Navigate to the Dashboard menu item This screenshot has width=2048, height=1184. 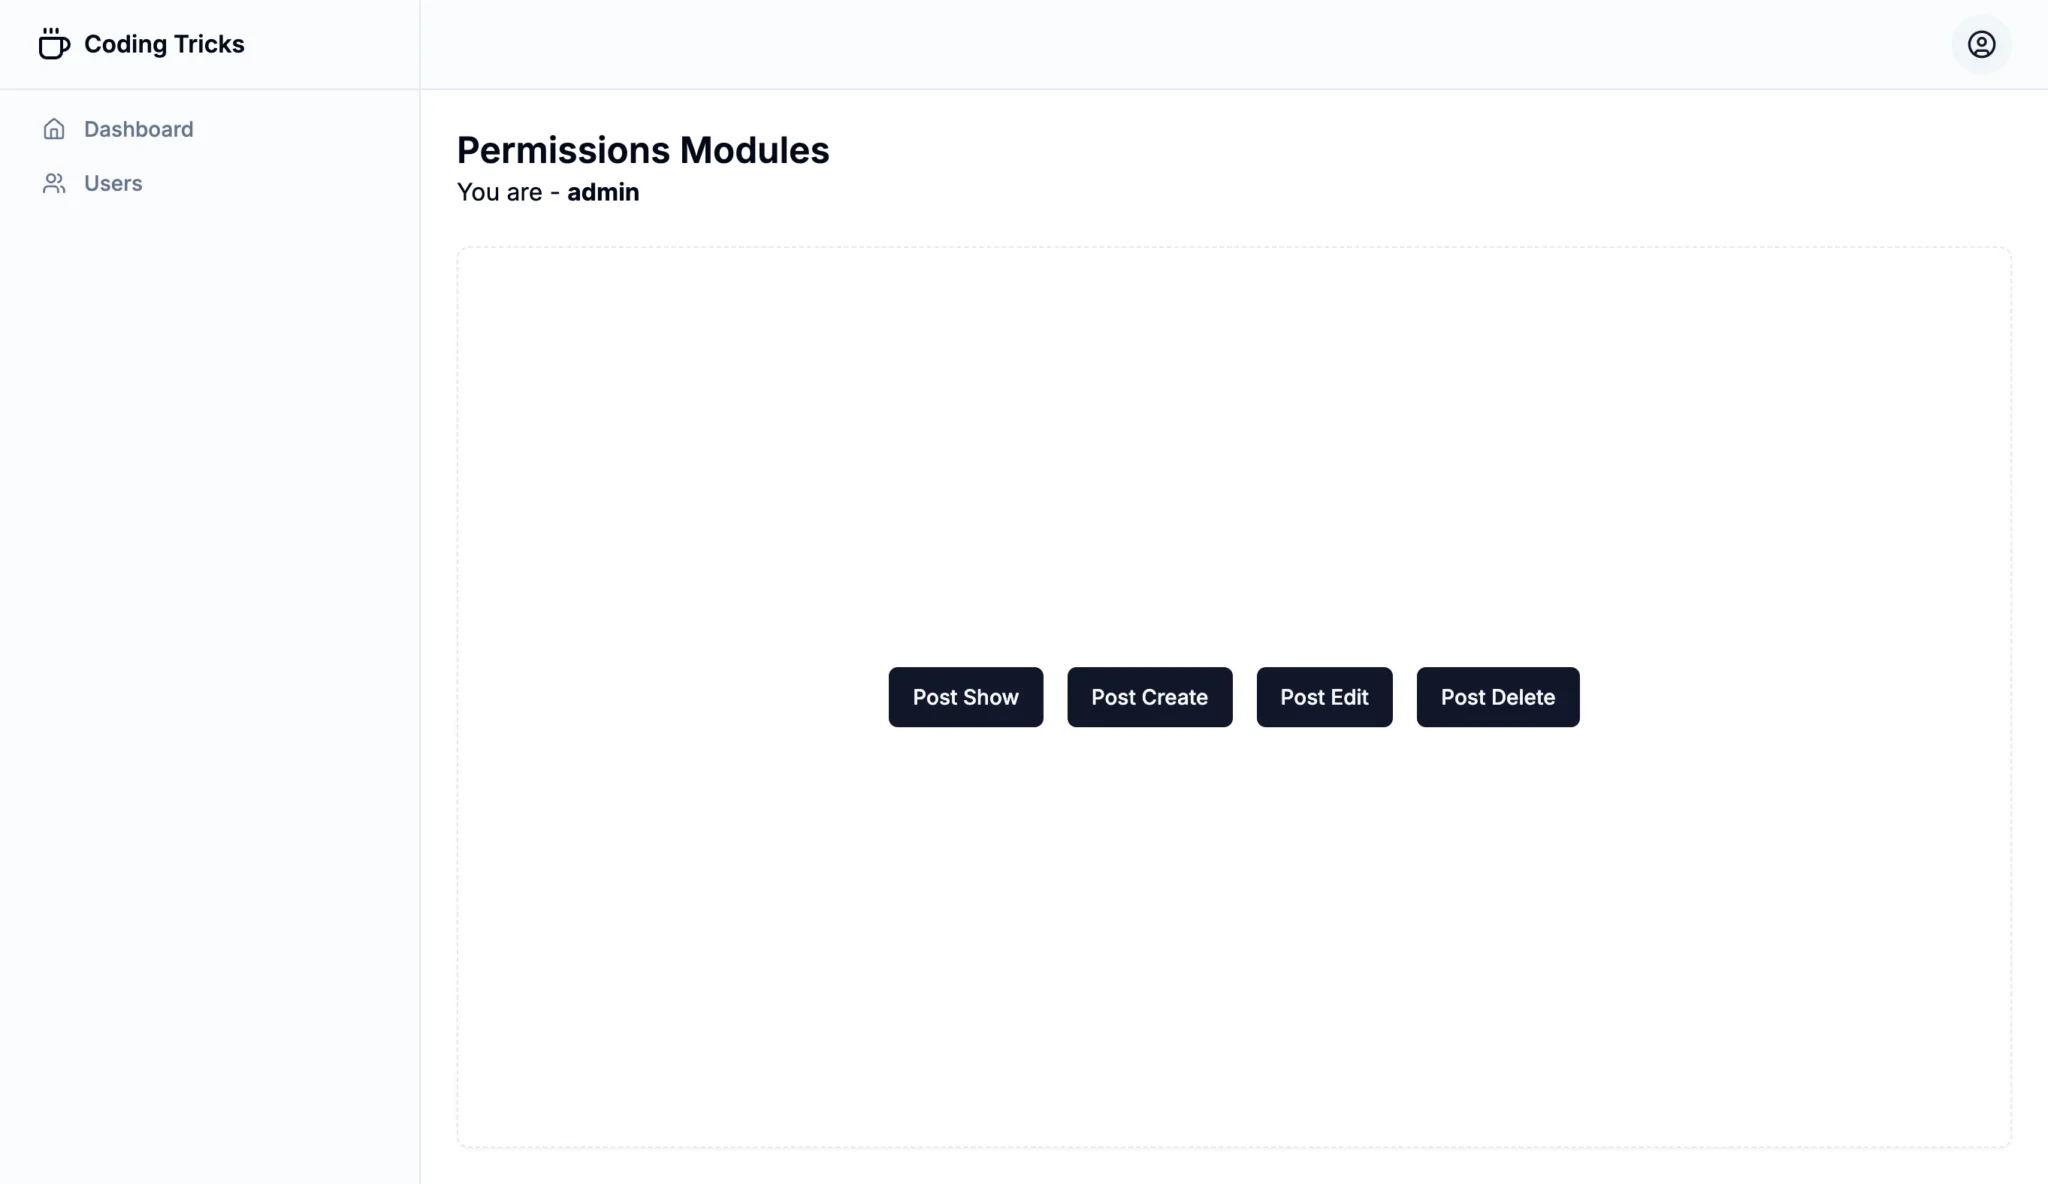tap(138, 130)
